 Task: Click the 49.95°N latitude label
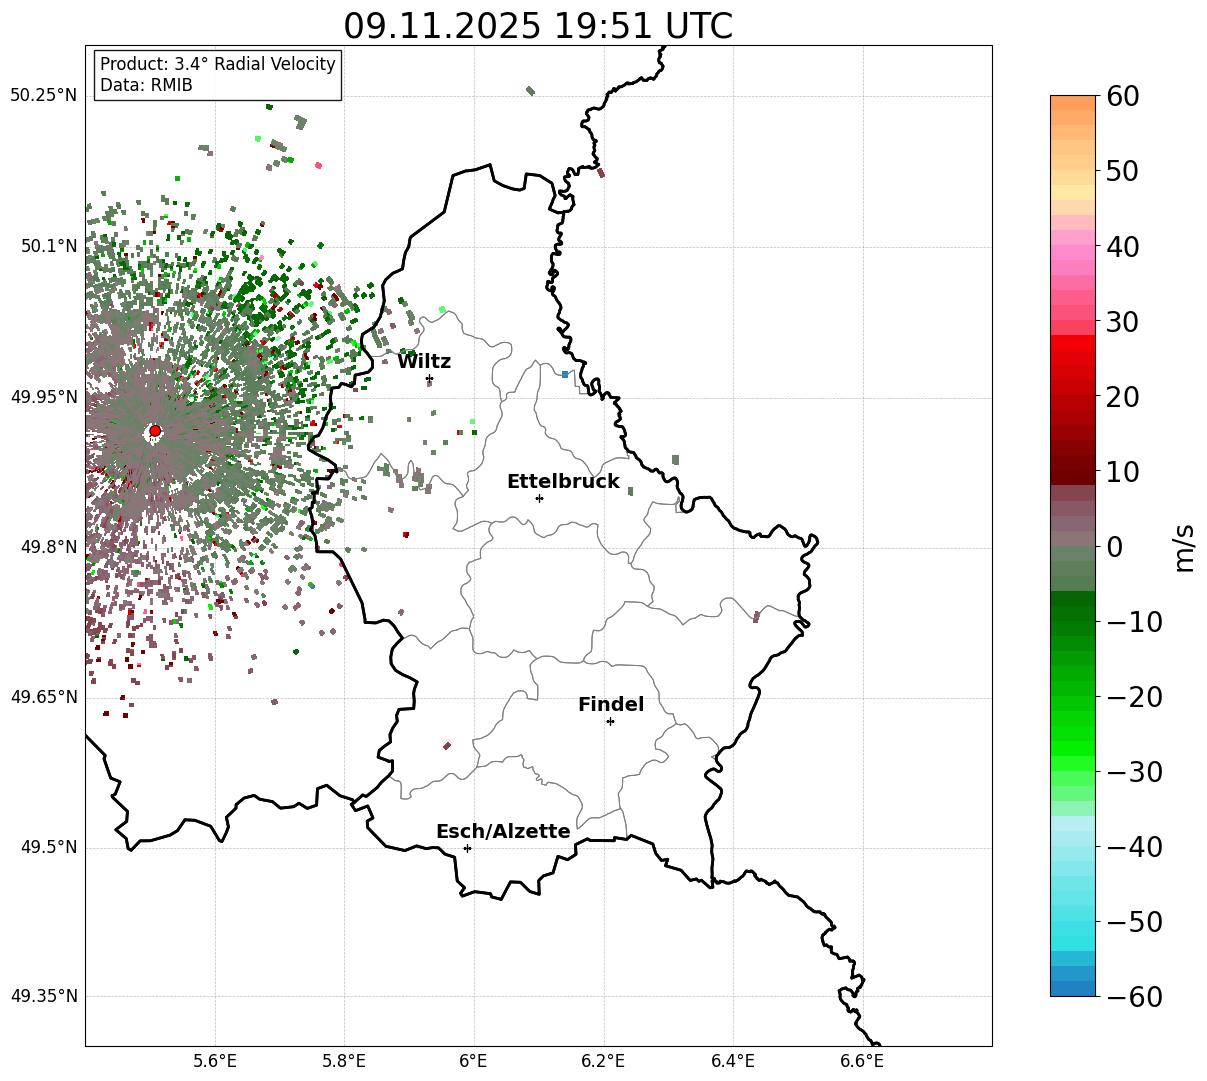(43, 397)
